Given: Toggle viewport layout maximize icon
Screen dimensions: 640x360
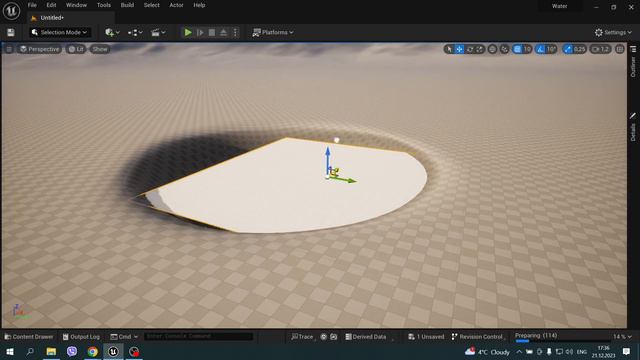Looking at the screenshot, I should [x=620, y=49].
